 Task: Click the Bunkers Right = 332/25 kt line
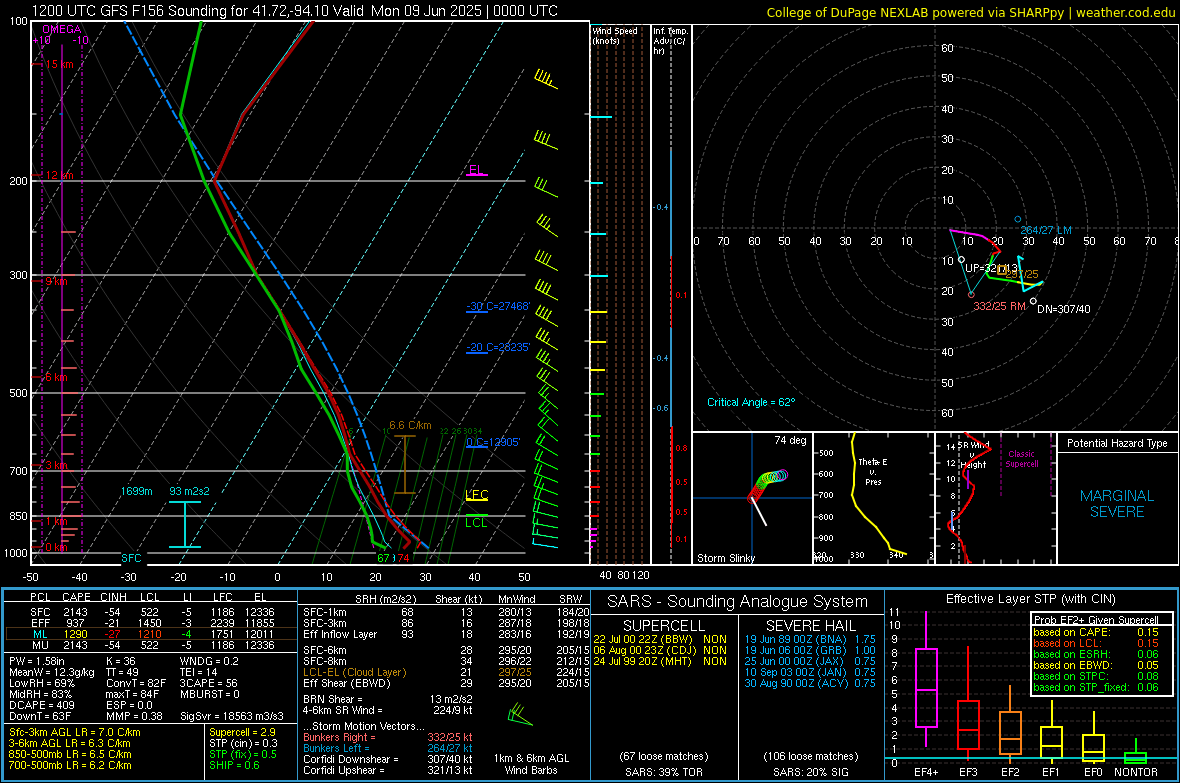click(x=388, y=738)
